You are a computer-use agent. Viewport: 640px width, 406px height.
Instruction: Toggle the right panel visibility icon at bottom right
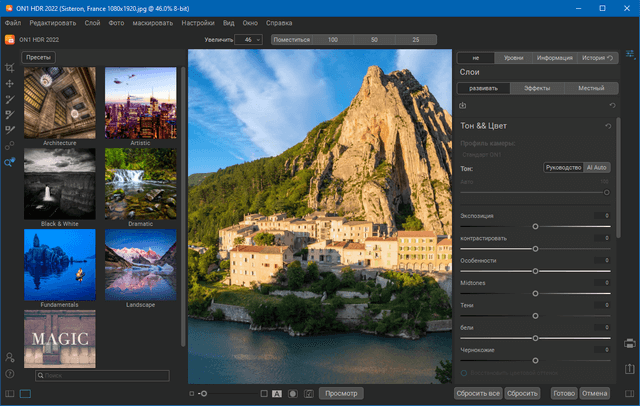630,393
